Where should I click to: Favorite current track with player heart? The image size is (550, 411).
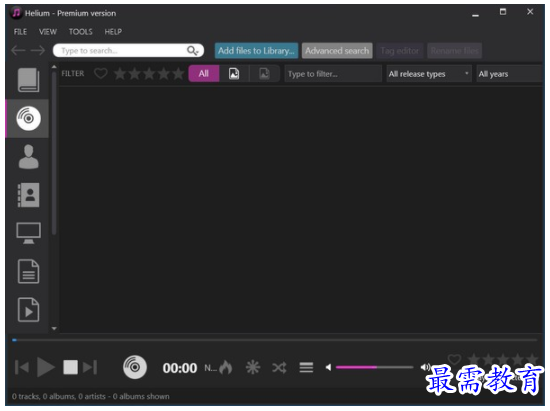(x=454, y=359)
